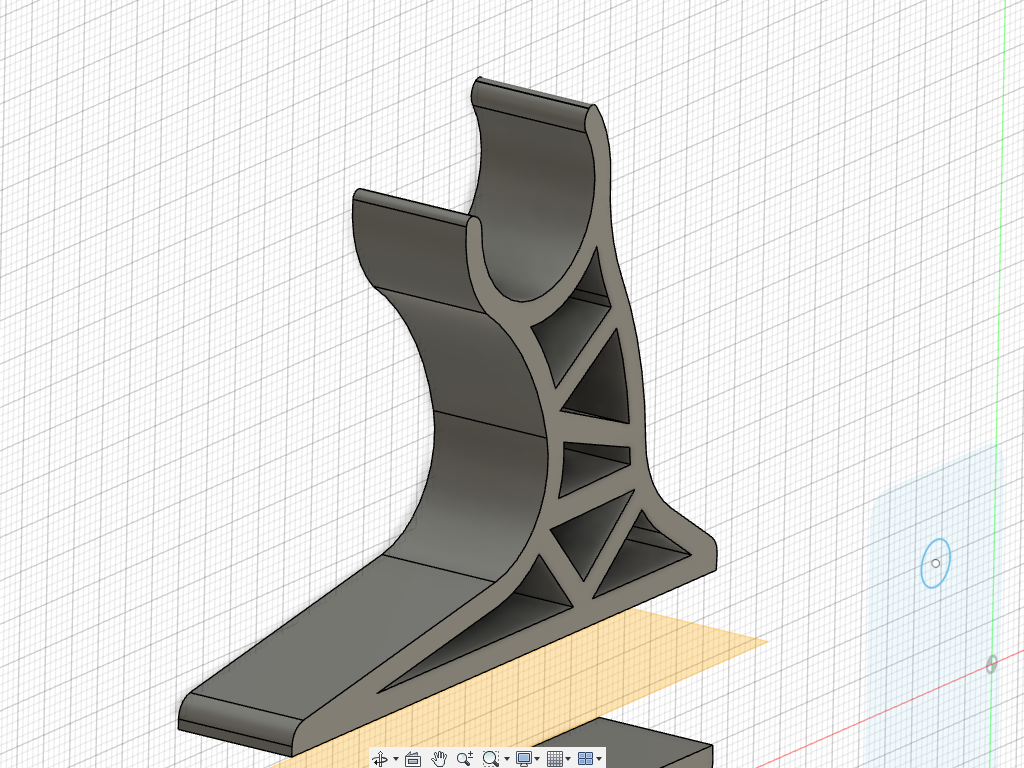The height and width of the screenshot is (768, 1024).
Task: Select the Zoom magnifier with plus-minus
Action: pos(464,758)
